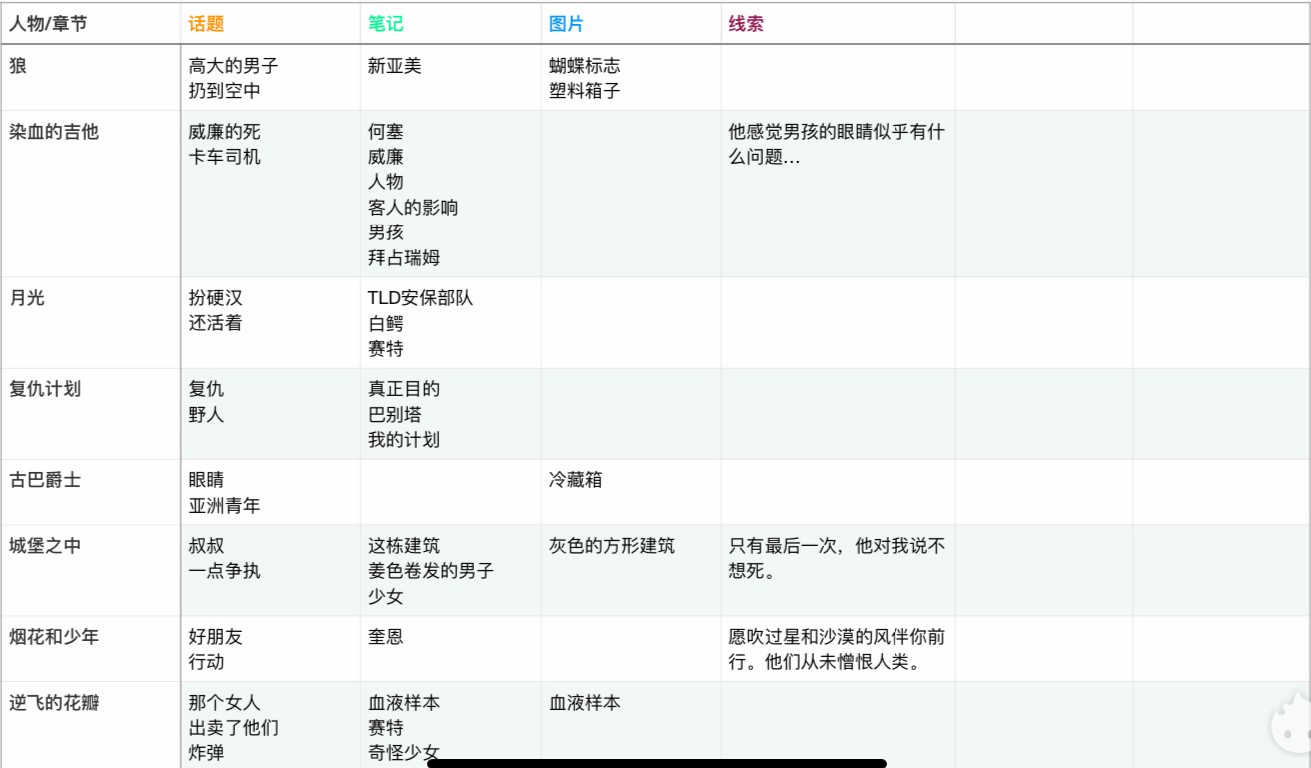Image resolution: width=1311 pixels, height=768 pixels.
Task: Select topic 好朋友
Action: click(x=215, y=637)
